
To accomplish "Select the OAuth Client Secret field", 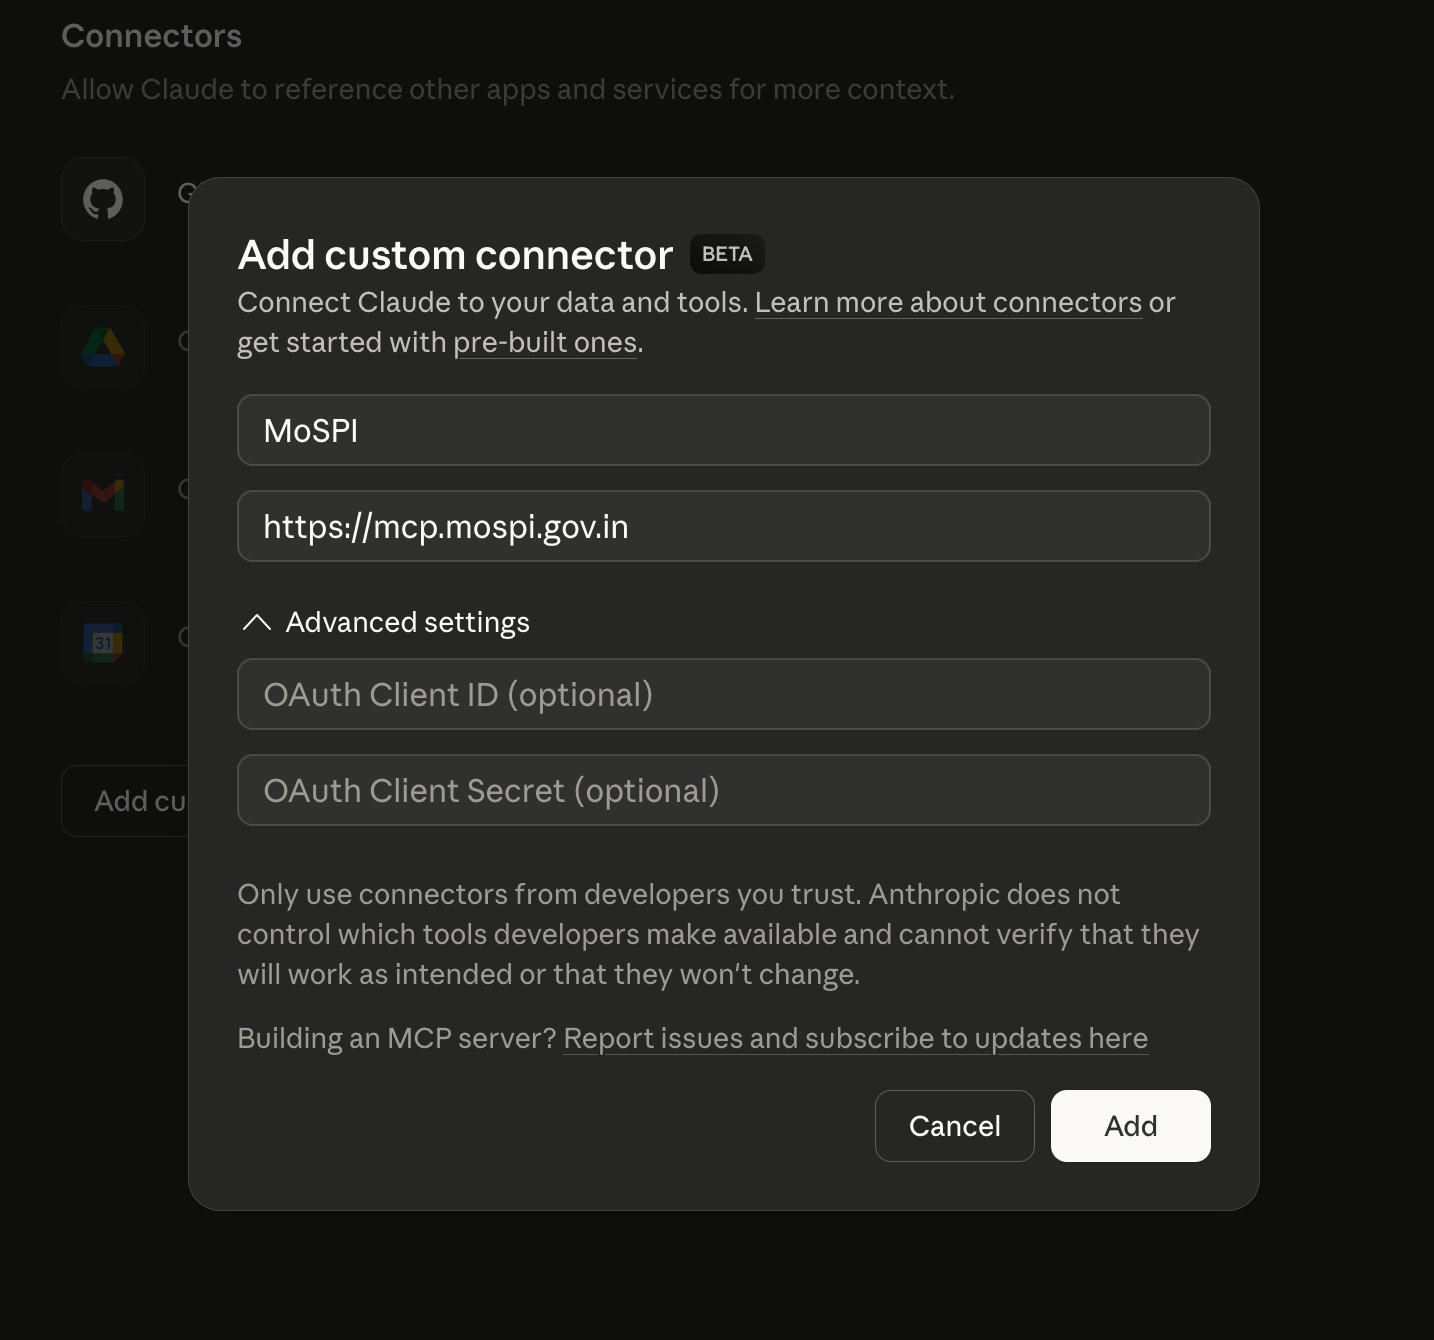I will (723, 790).
